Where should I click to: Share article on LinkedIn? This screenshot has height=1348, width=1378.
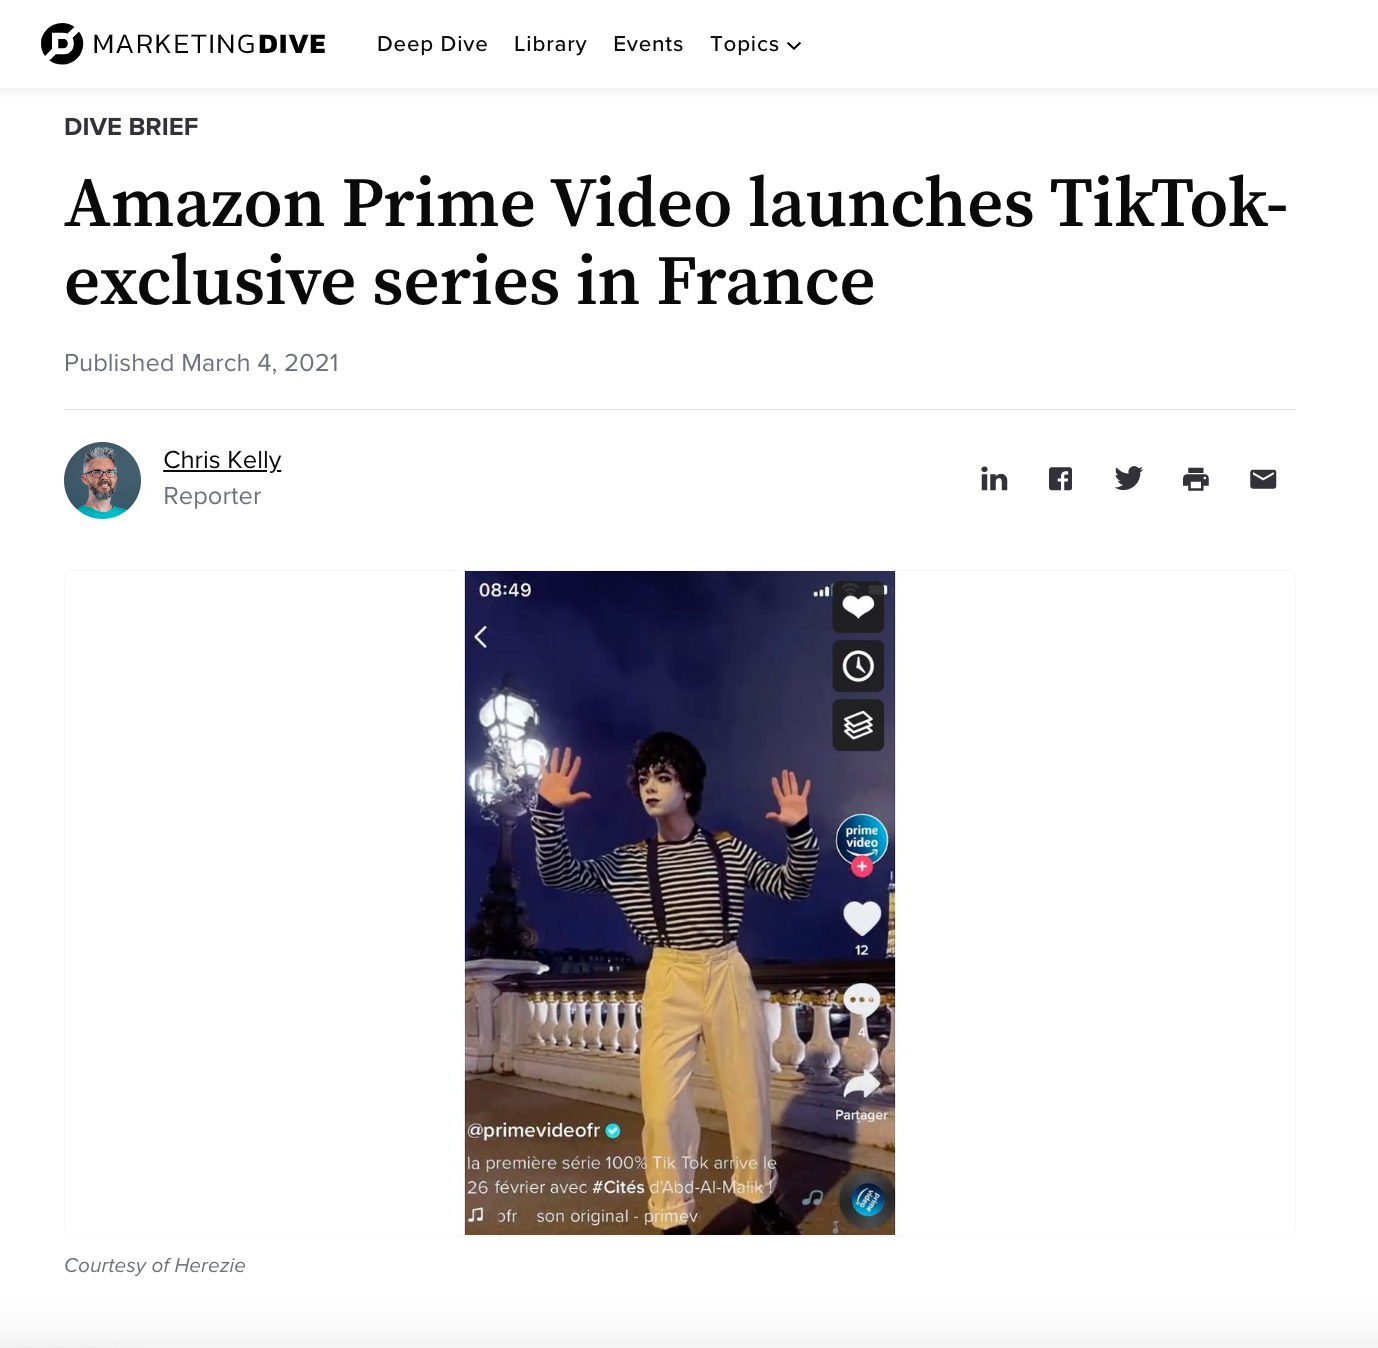click(994, 479)
